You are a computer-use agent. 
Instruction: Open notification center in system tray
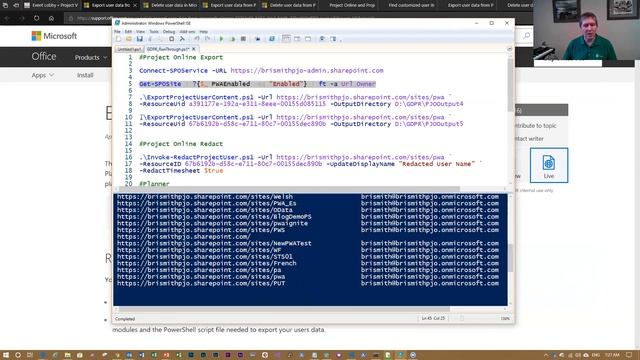coord(629,355)
